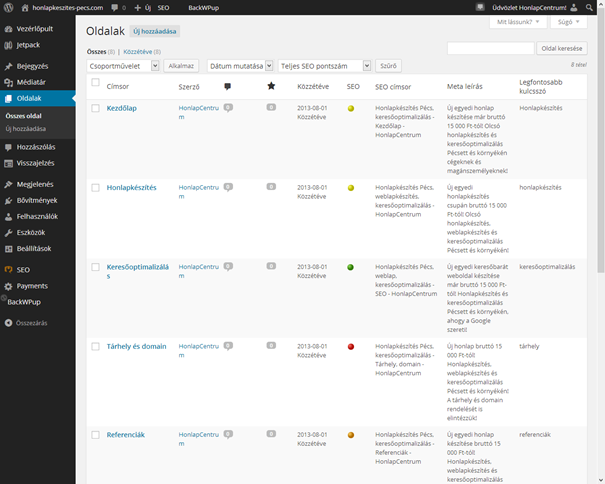Image resolution: width=605 pixels, height=484 pixels.
Task: Sort by star column header
Action: [271, 86]
